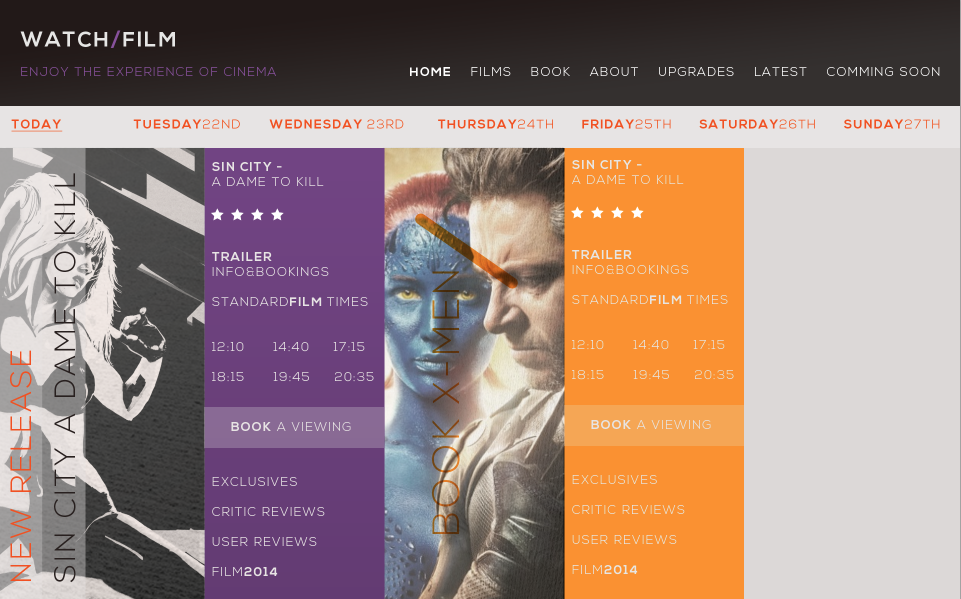
Task: Click the WATCH/FILM logo
Action: coord(99,39)
